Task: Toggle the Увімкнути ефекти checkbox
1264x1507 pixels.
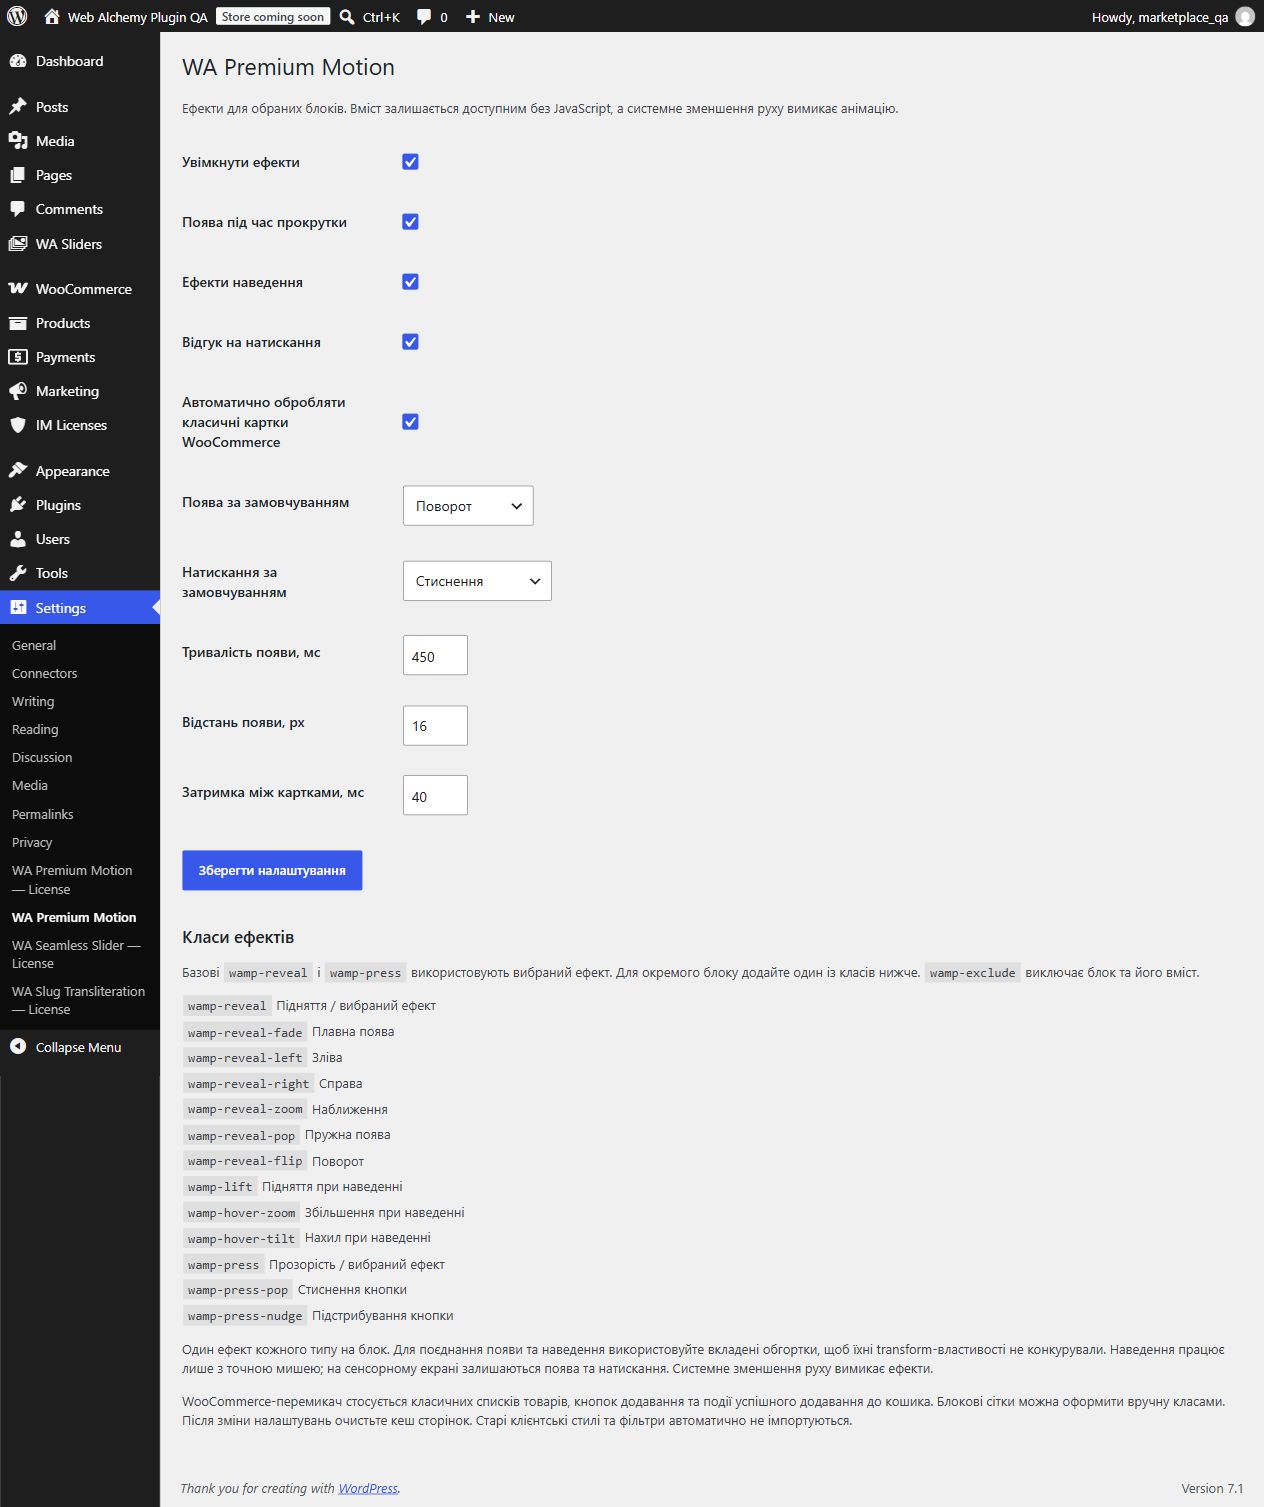Action: coord(410,162)
